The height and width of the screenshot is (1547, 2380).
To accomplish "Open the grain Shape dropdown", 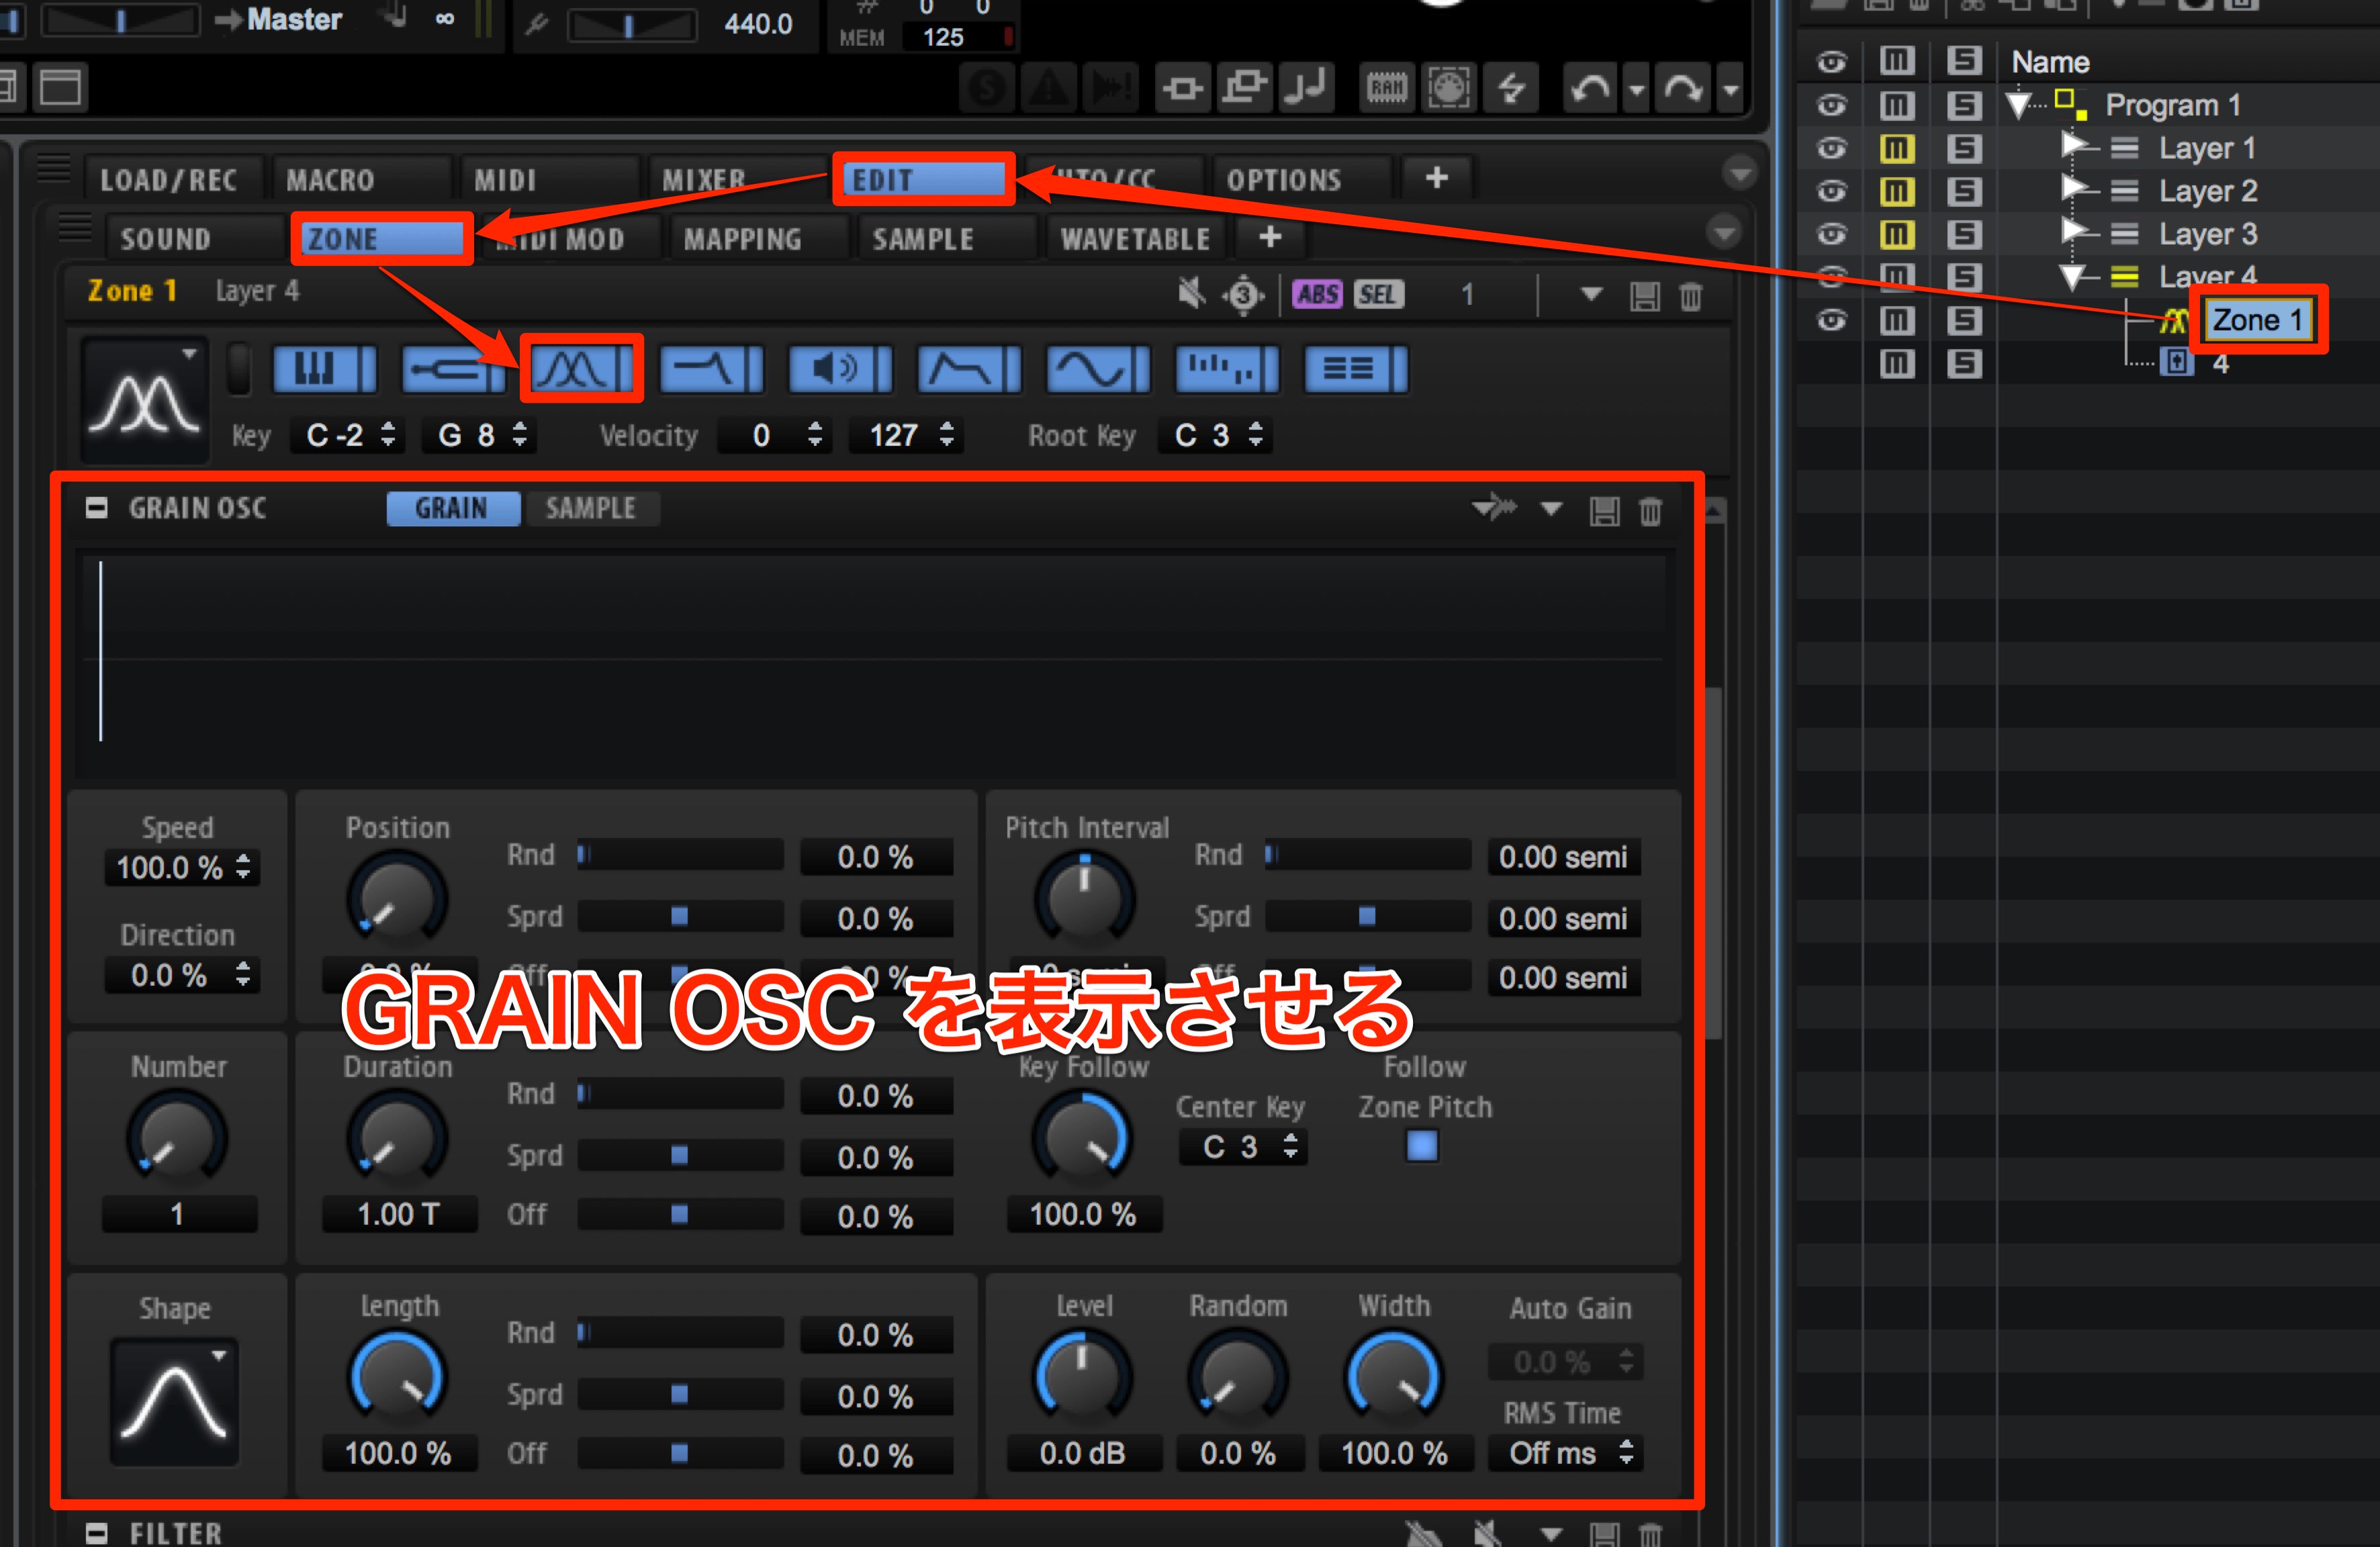I will pyautogui.click(x=175, y=1401).
